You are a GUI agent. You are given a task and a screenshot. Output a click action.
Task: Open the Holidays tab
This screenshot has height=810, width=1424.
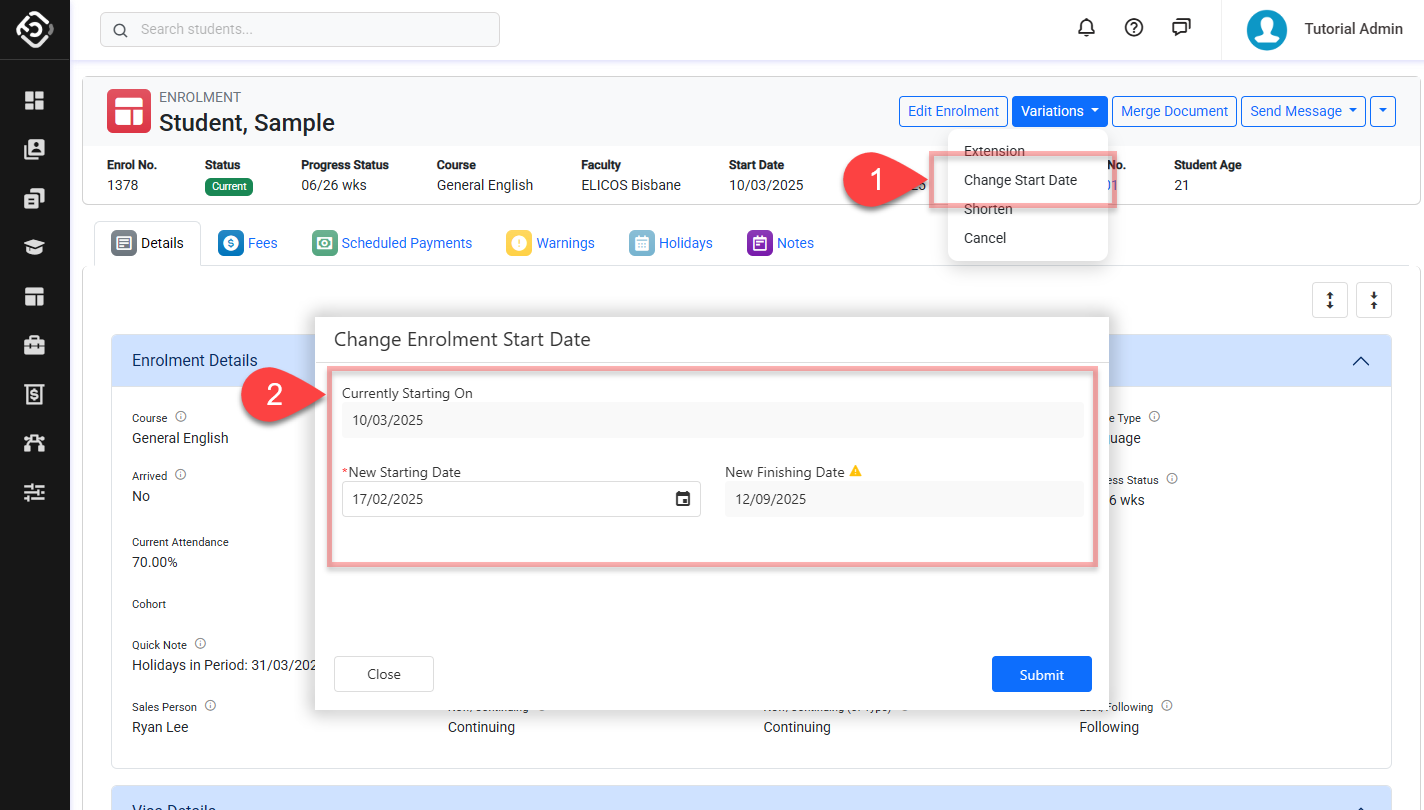coord(671,243)
